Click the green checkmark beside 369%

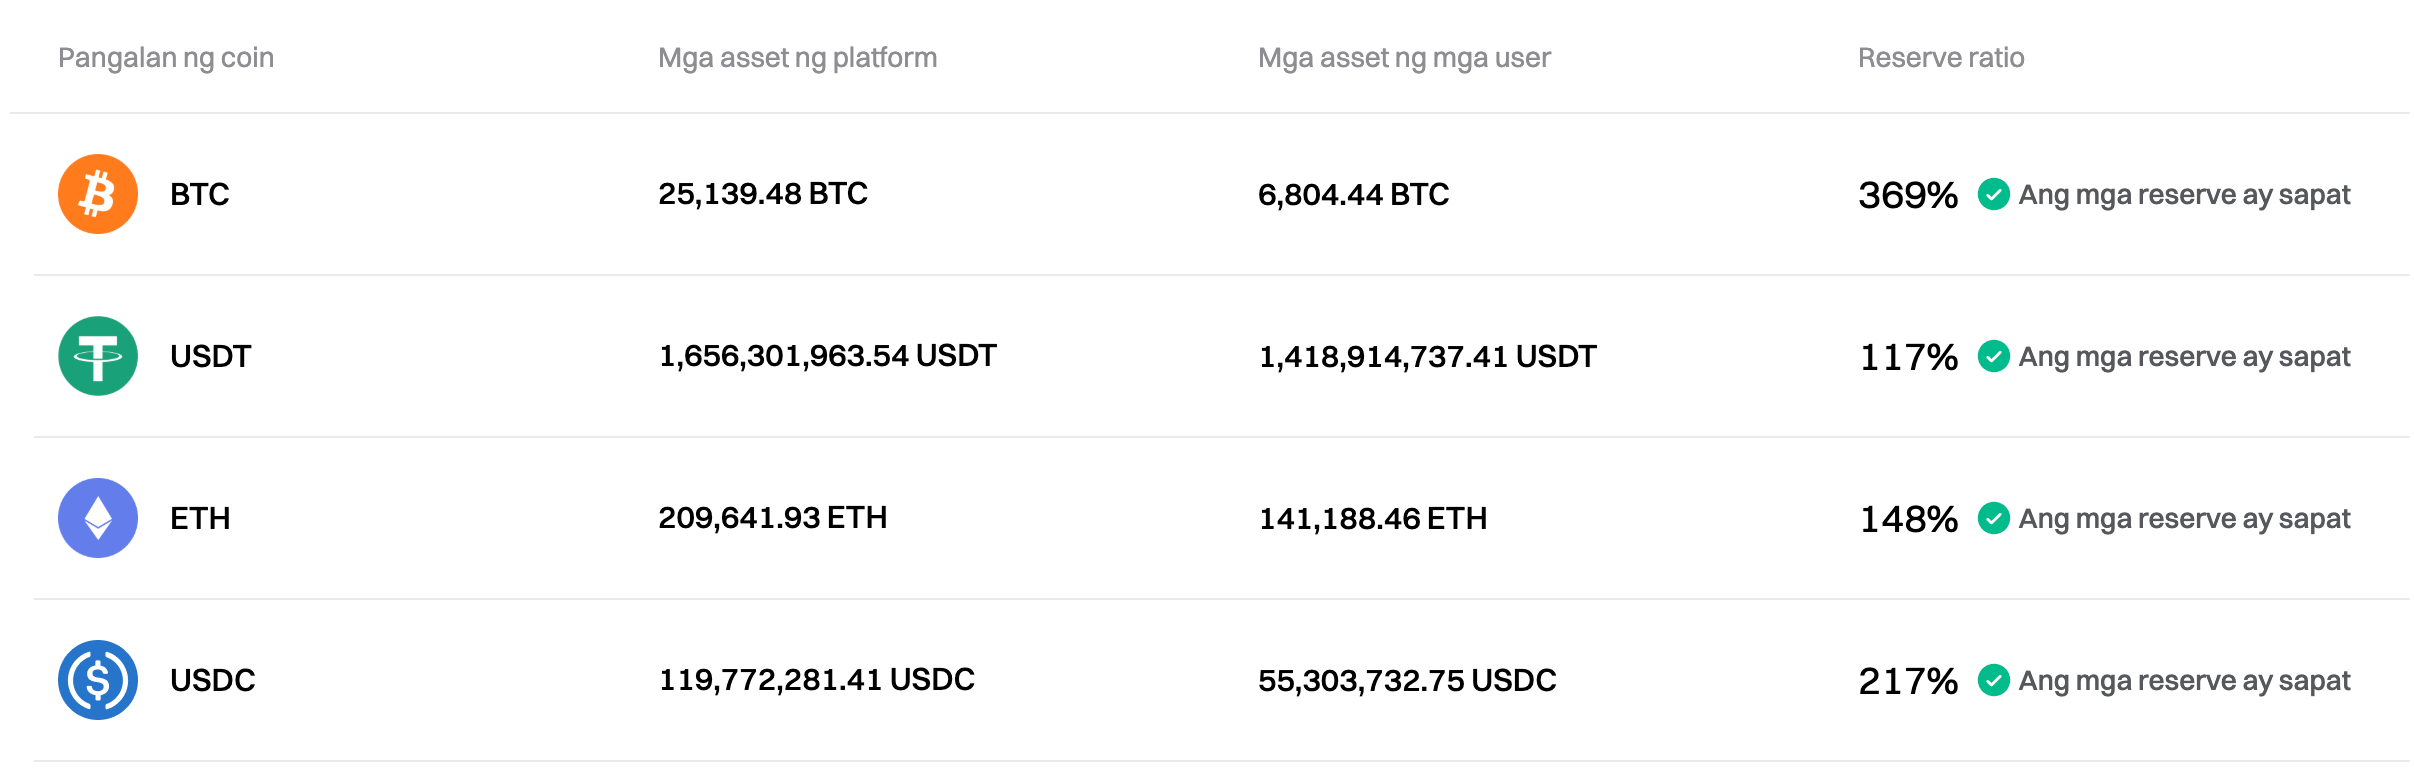1993,194
